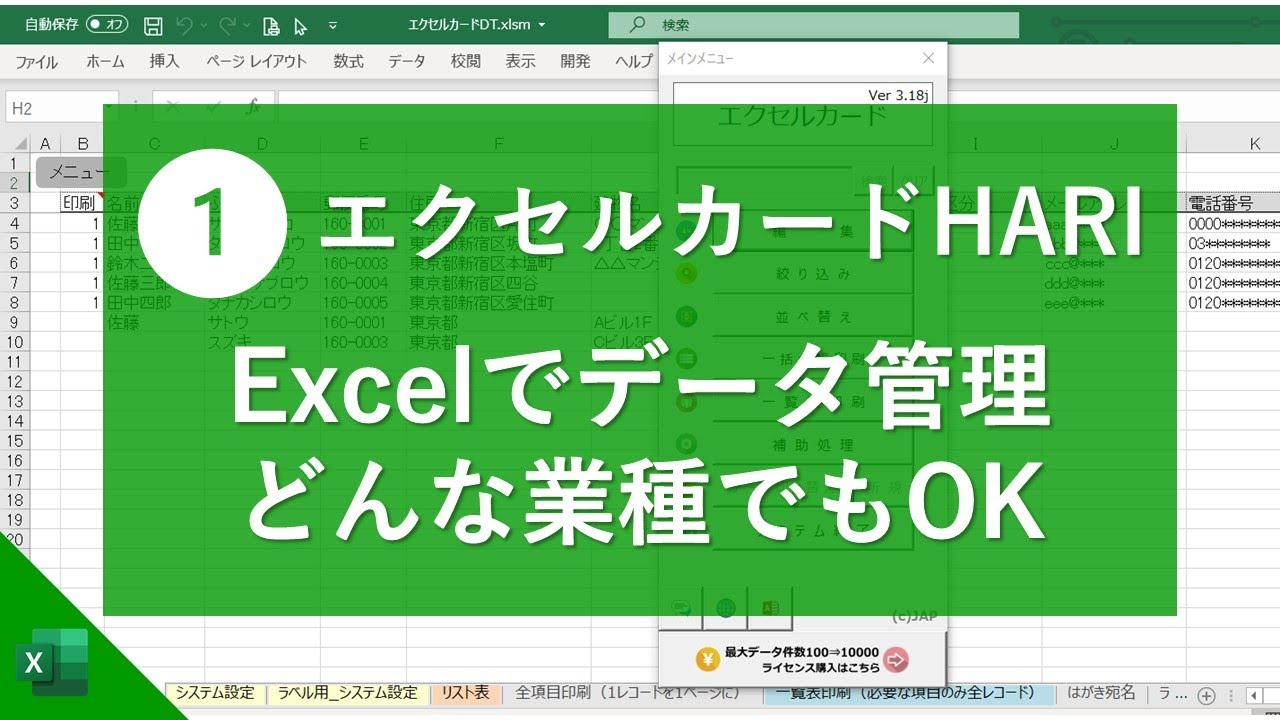The height and width of the screenshot is (720, 1280).
Task: Click the 絞り込み button in Main Menu
Action: pyautogui.click(x=814, y=273)
